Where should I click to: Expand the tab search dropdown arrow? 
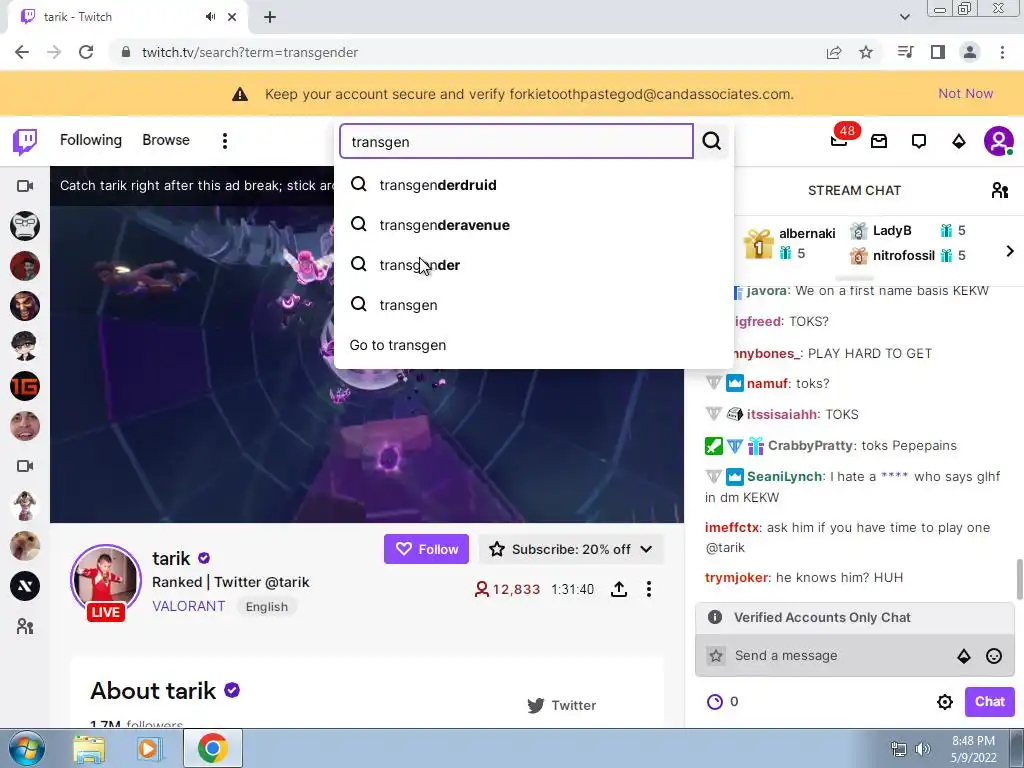904,17
